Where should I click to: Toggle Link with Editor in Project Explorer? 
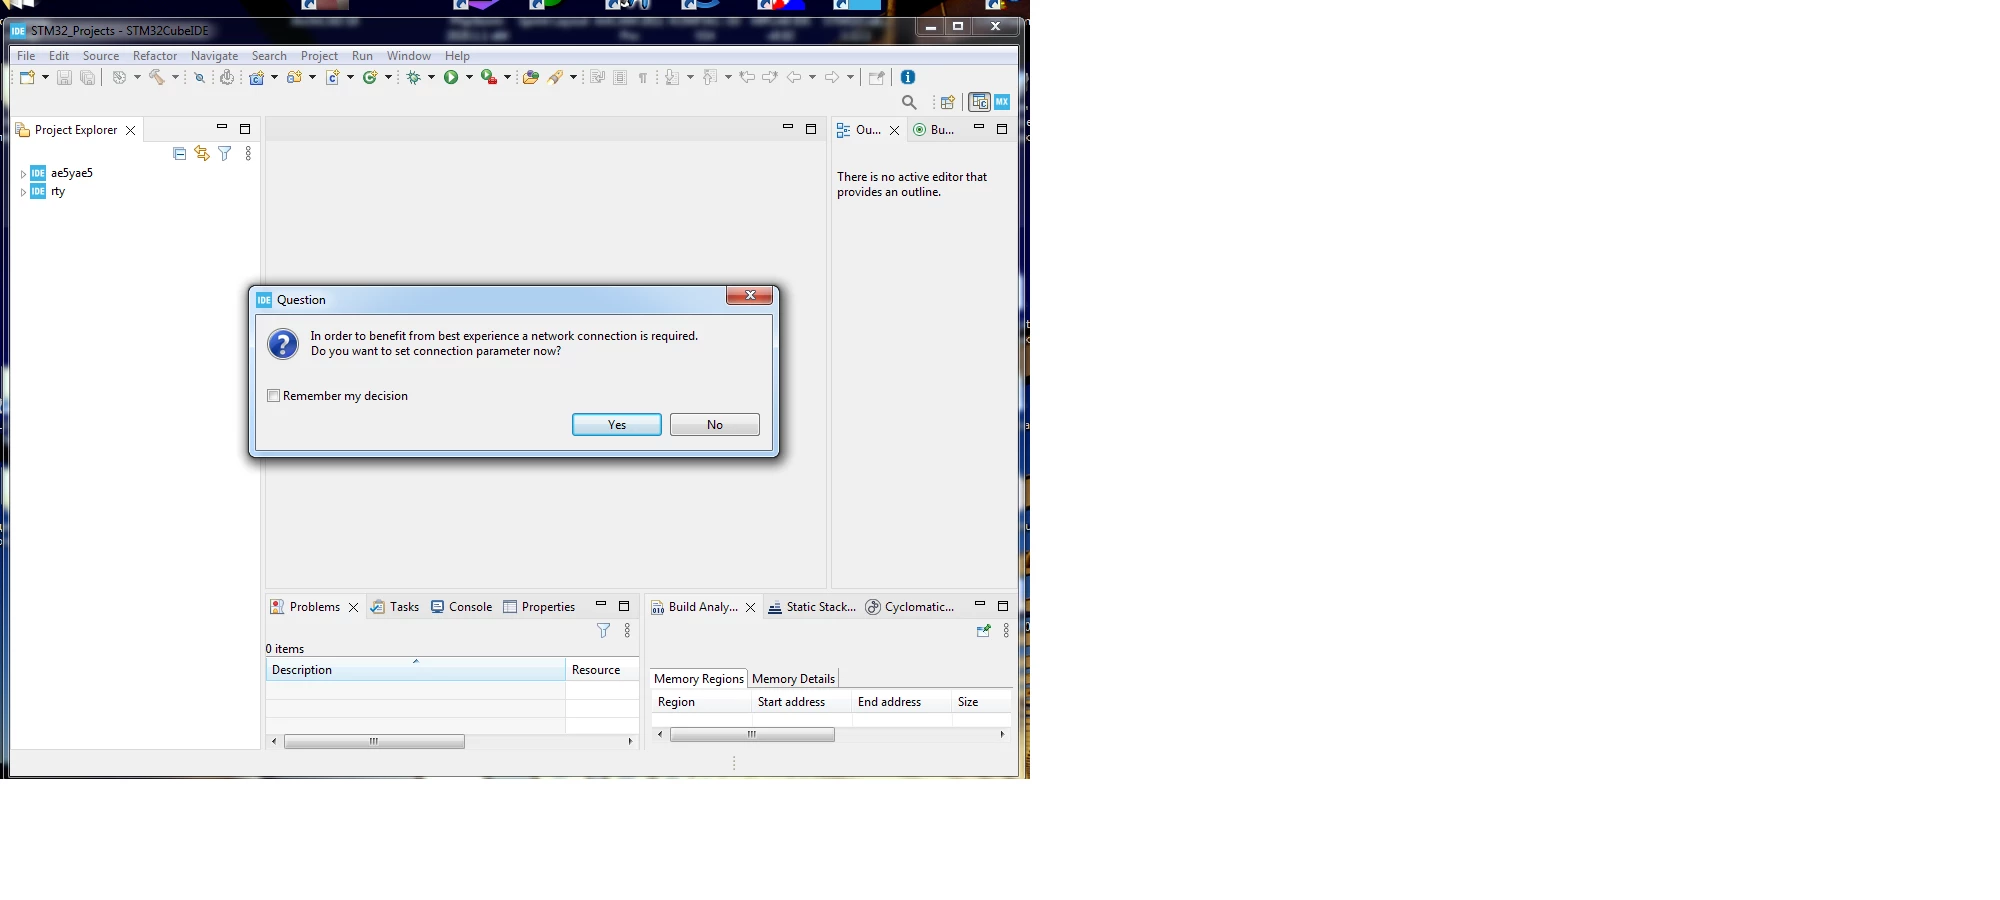(x=202, y=153)
